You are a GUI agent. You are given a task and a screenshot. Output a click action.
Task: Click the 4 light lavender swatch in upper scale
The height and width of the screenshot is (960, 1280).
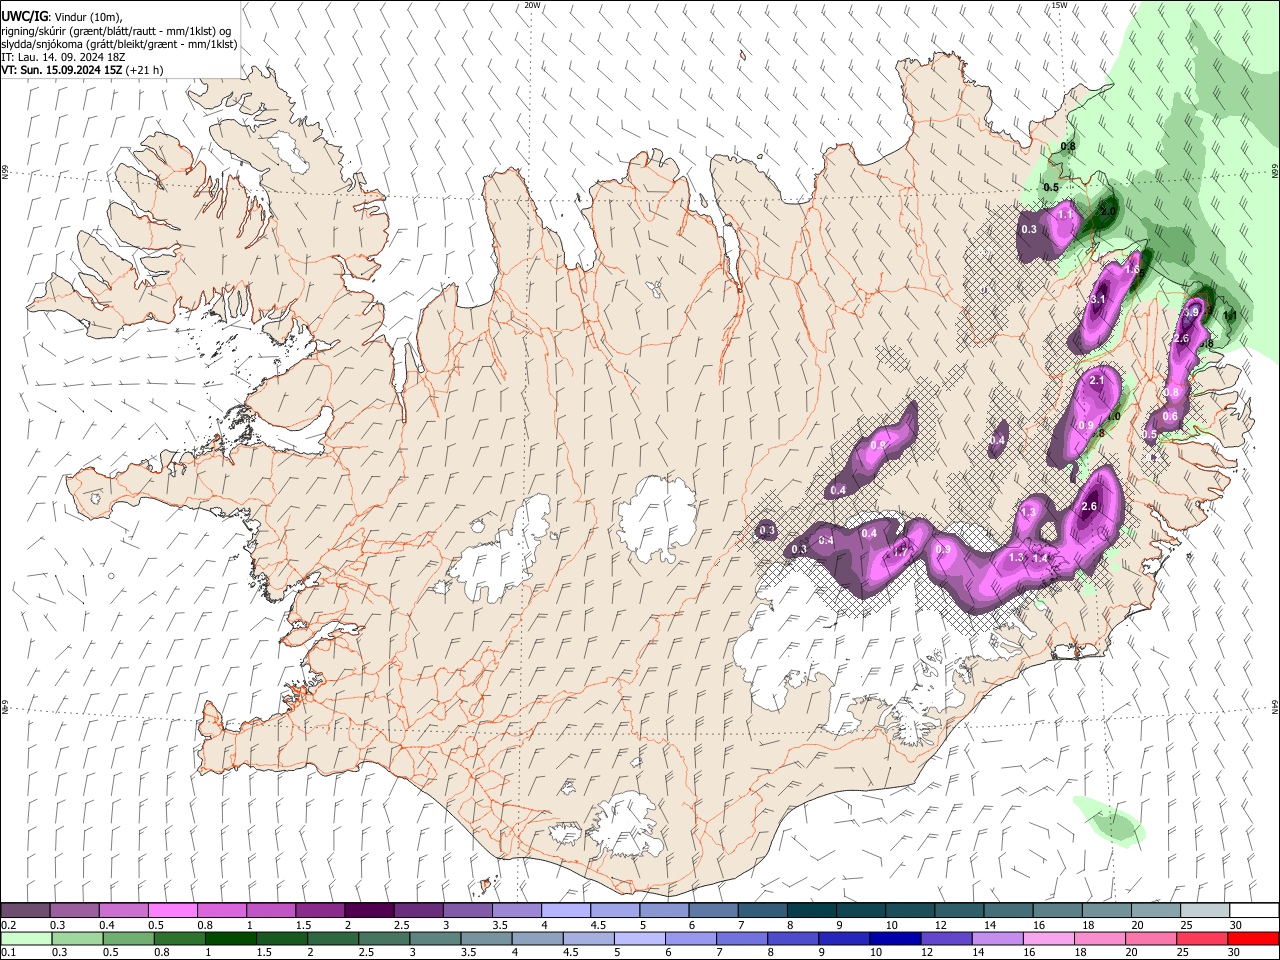[564, 911]
